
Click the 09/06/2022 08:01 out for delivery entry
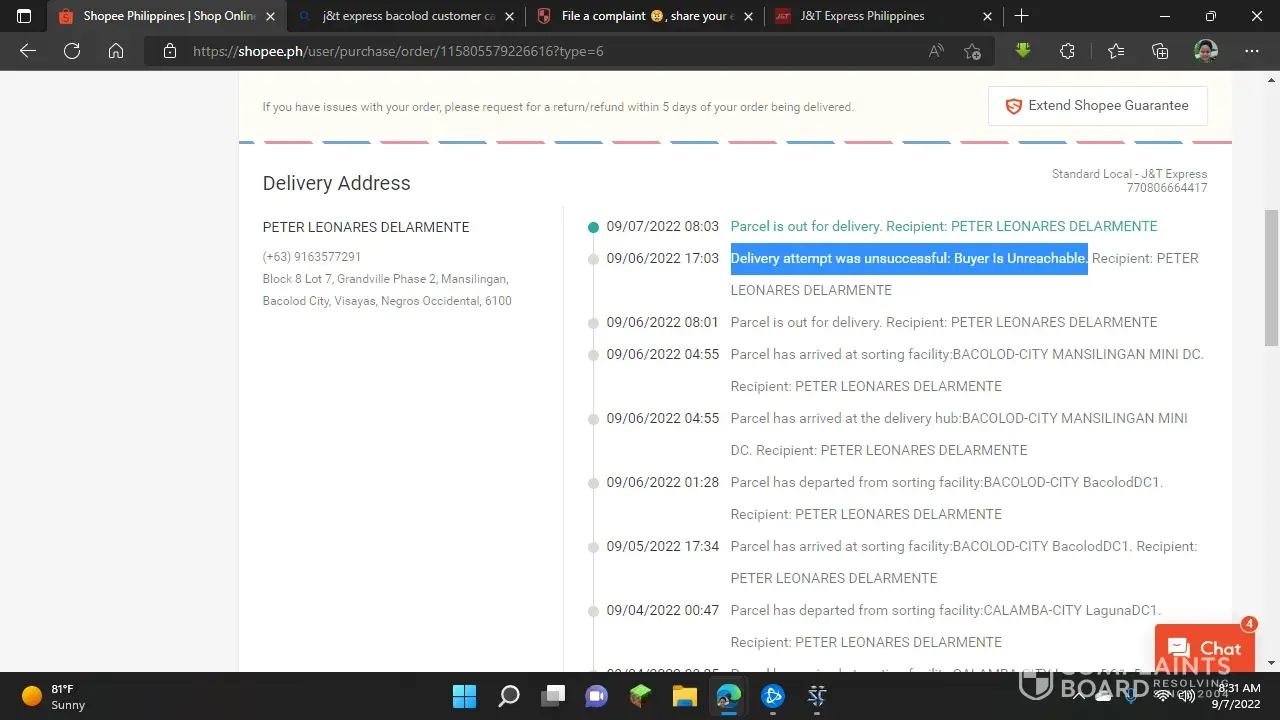point(944,322)
